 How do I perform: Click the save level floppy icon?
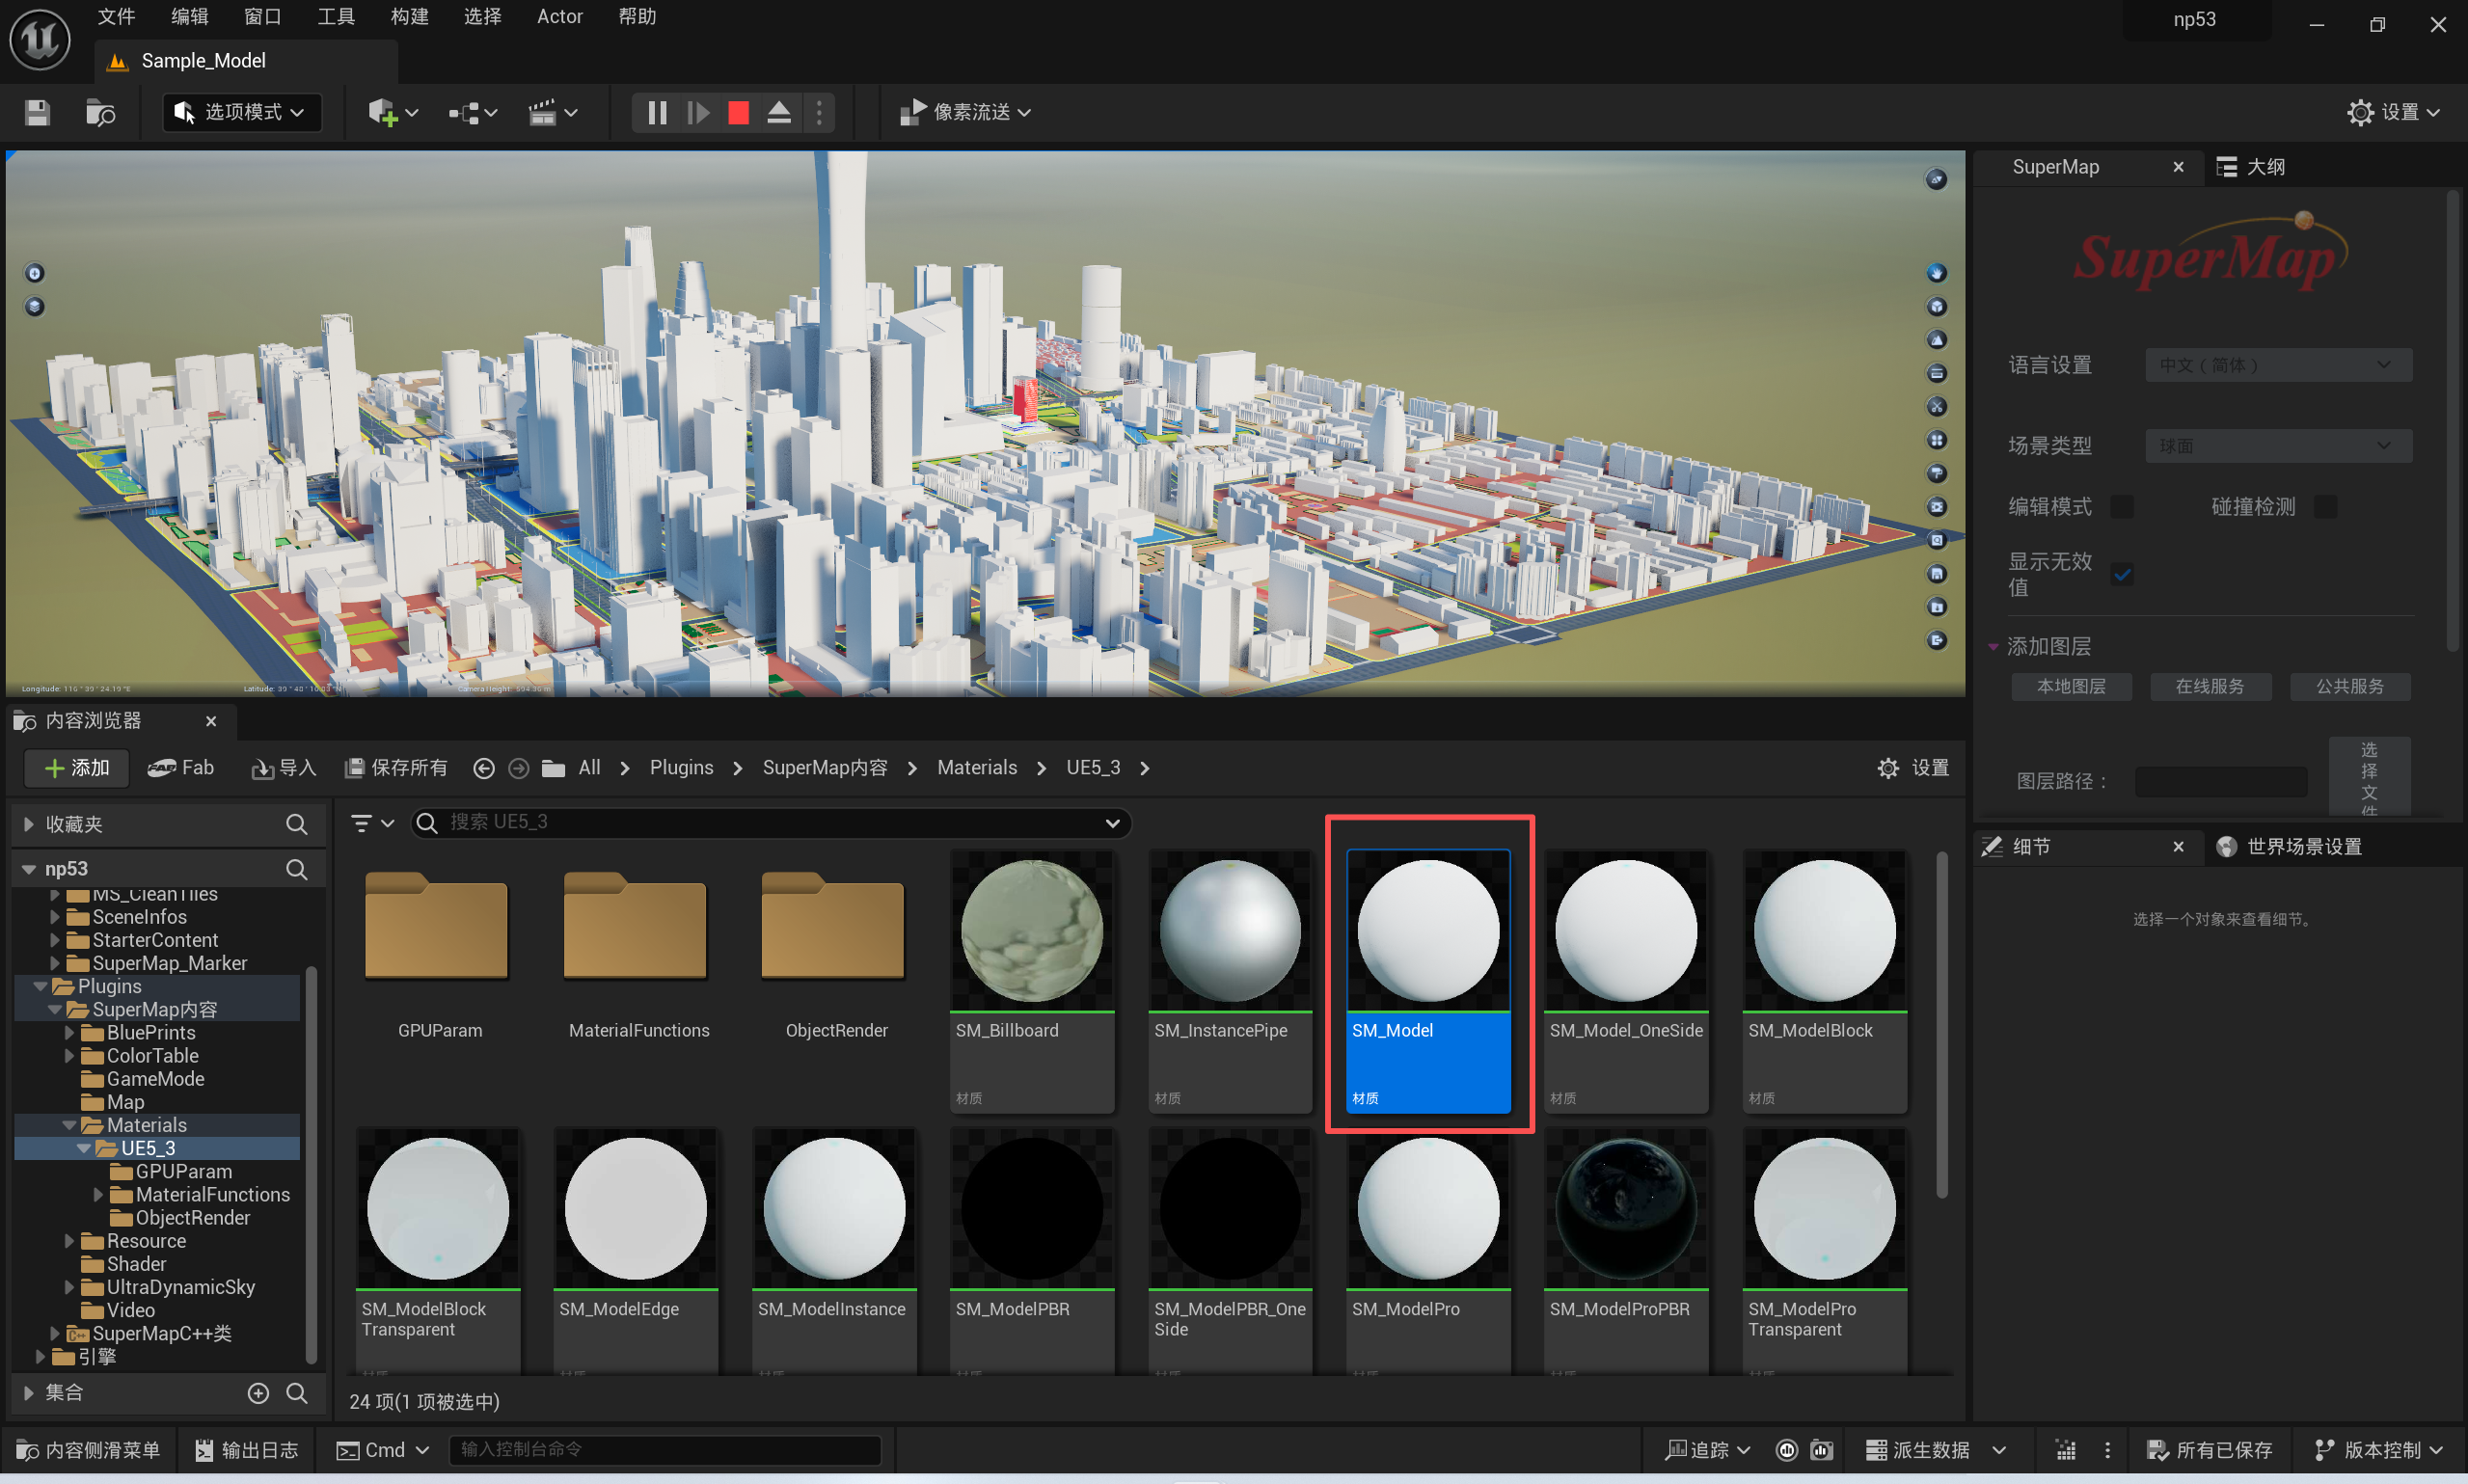pos(37,112)
